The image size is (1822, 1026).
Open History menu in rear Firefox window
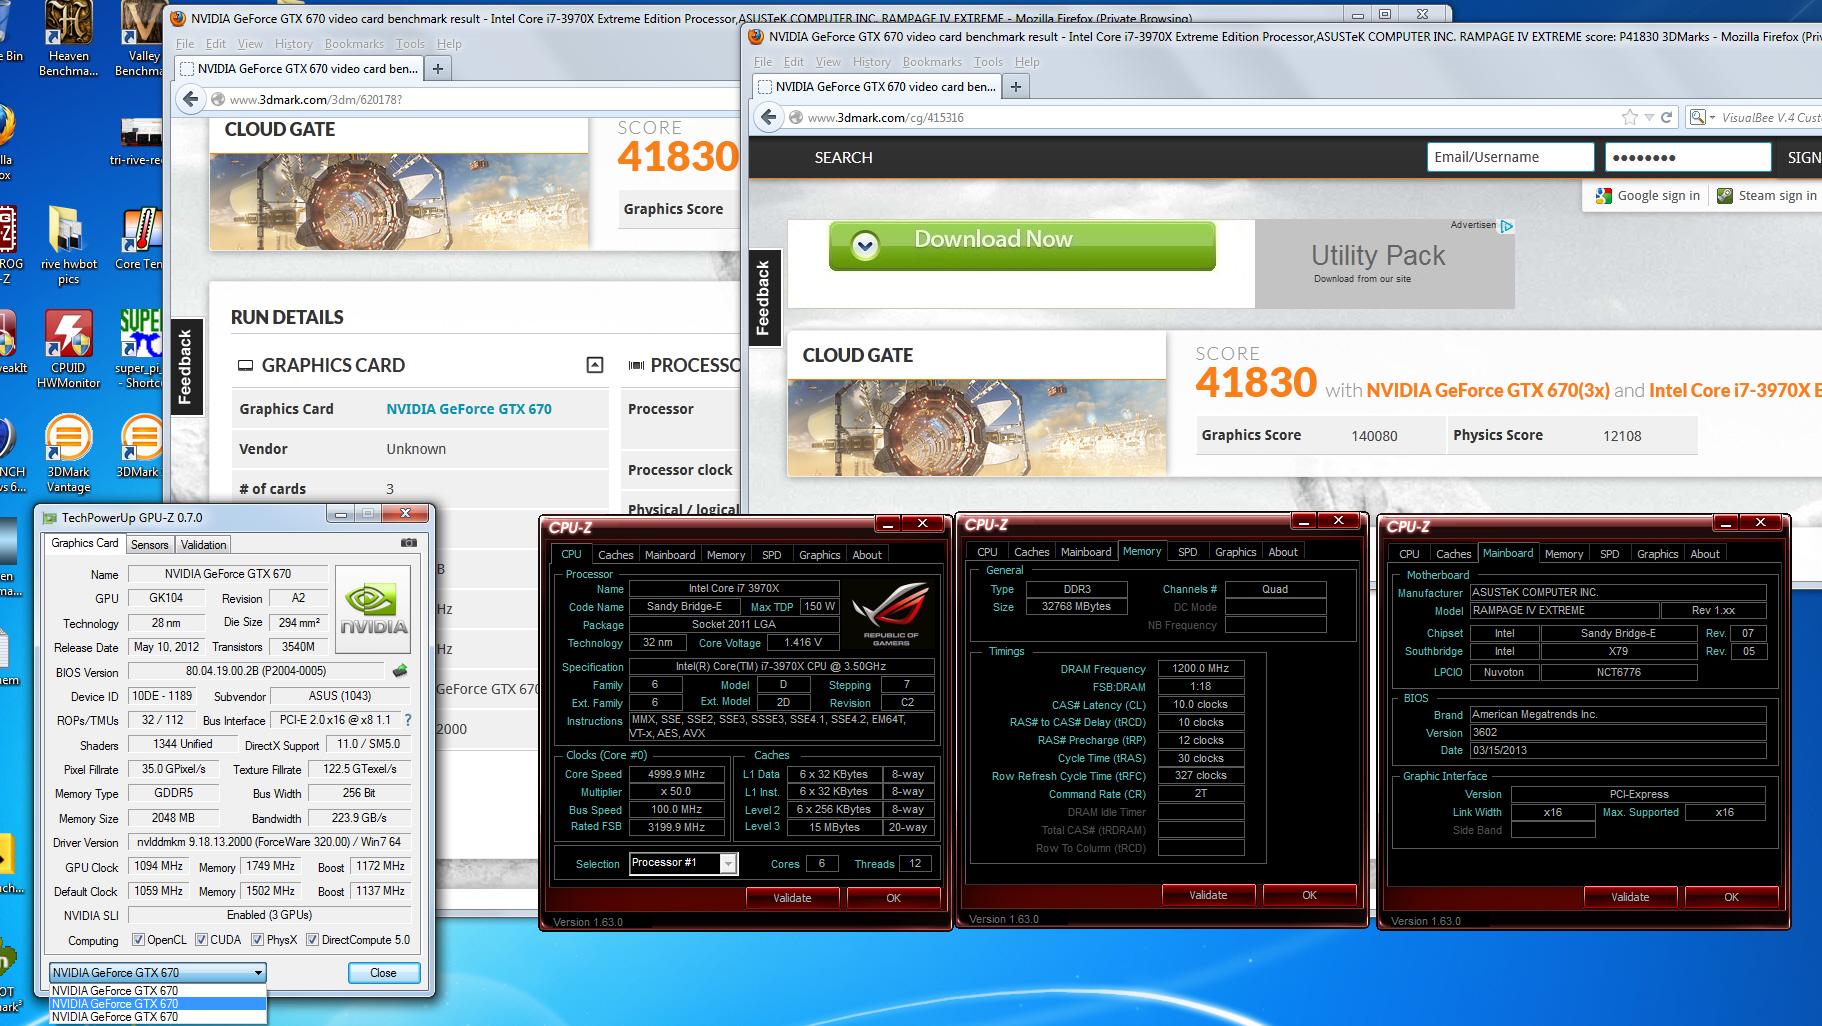pos(293,44)
